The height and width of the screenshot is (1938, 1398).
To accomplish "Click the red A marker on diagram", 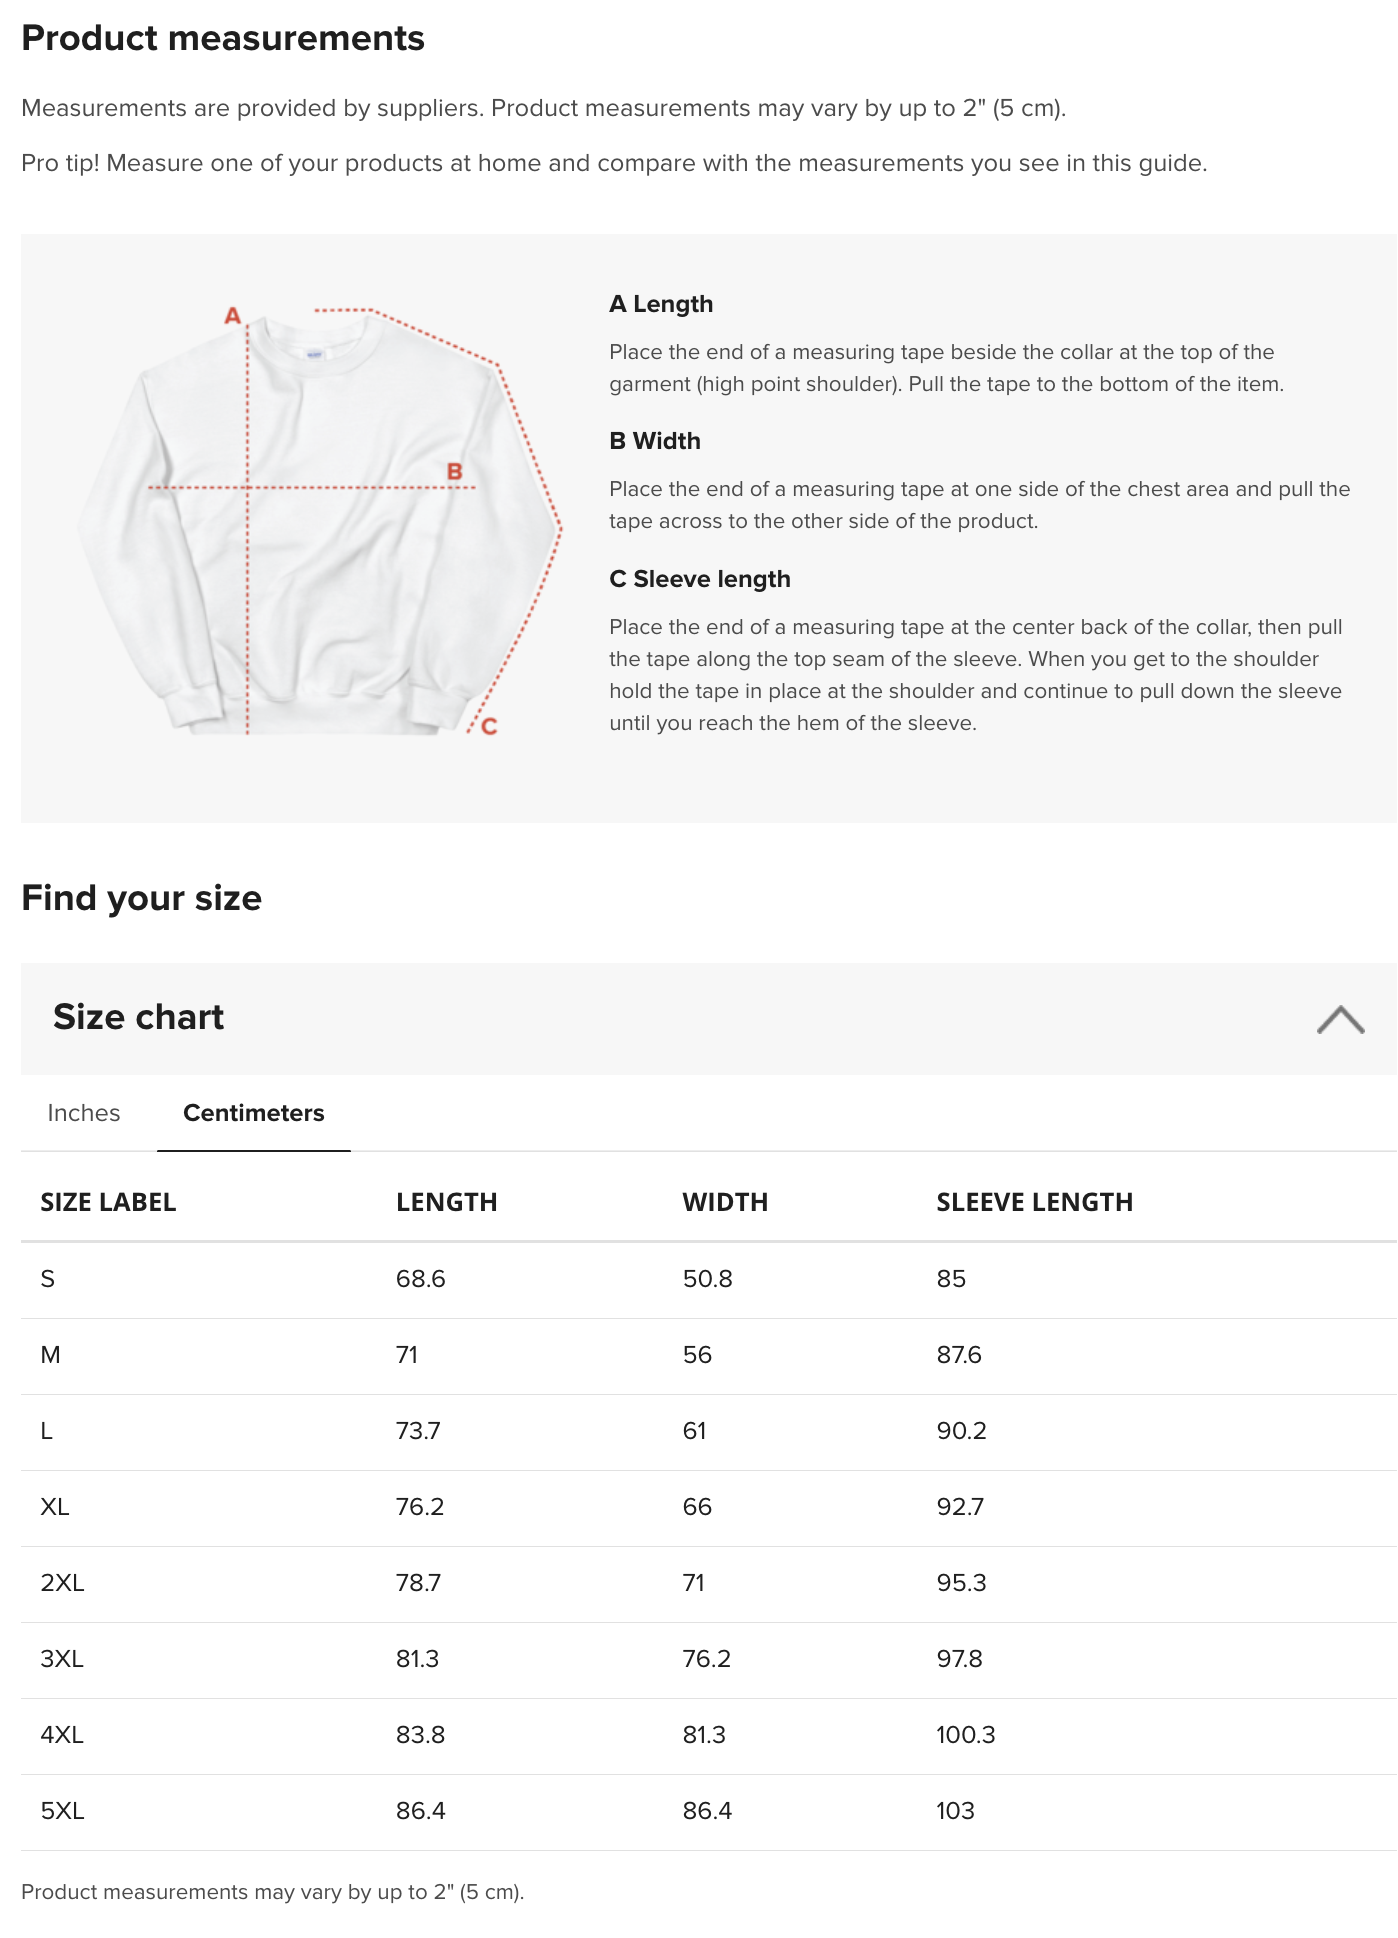I will 233,316.
